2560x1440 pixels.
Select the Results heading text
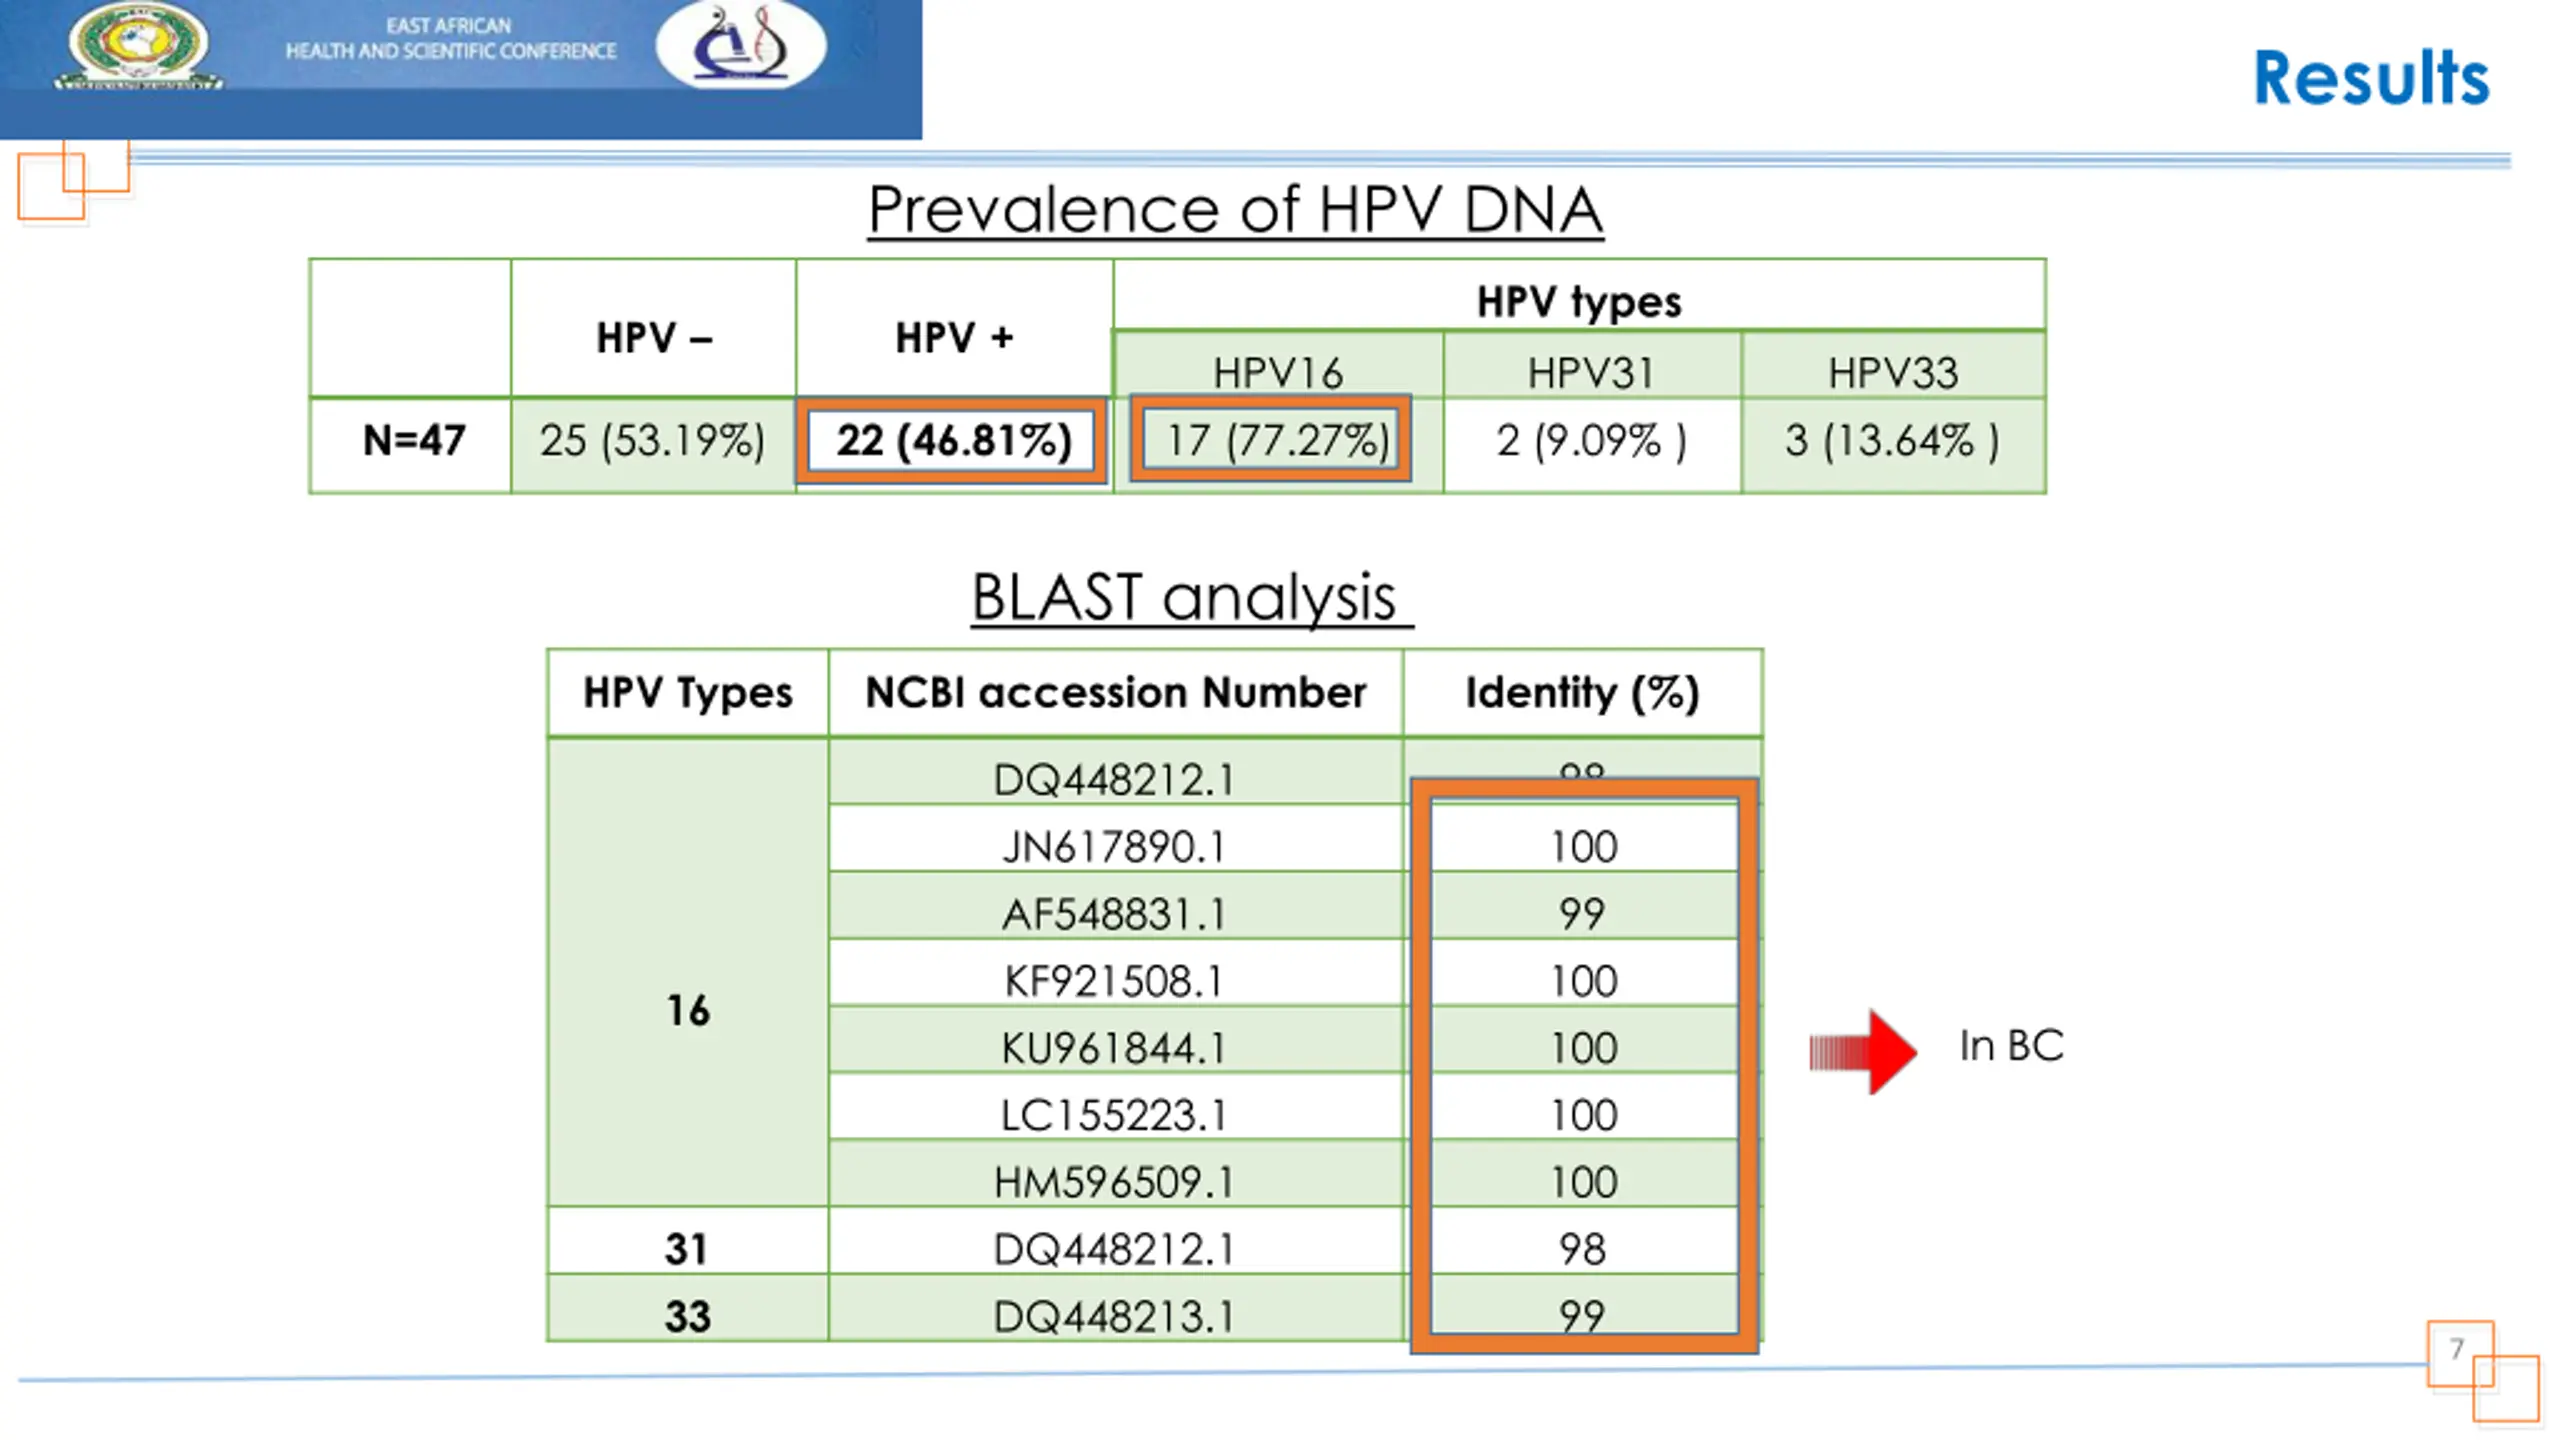coord(2371,78)
